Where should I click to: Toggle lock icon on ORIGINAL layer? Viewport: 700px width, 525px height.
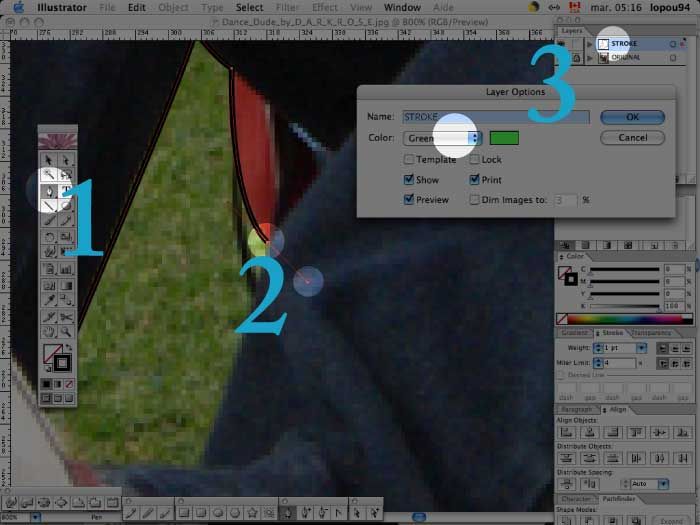coord(577,58)
